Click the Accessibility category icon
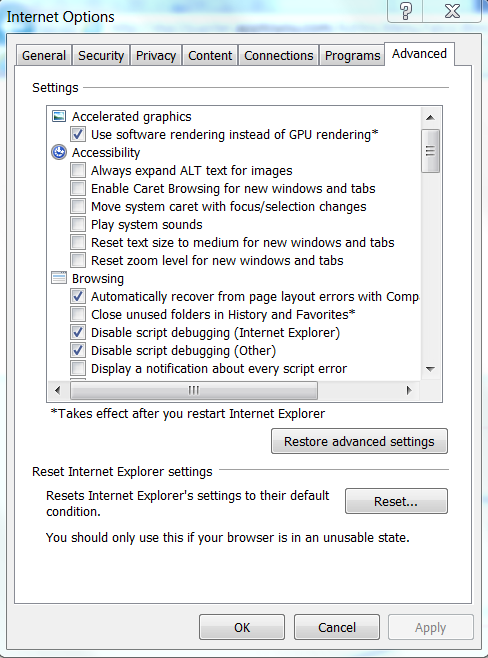The height and width of the screenshot is (658, 488). click(x=59, y=152)
